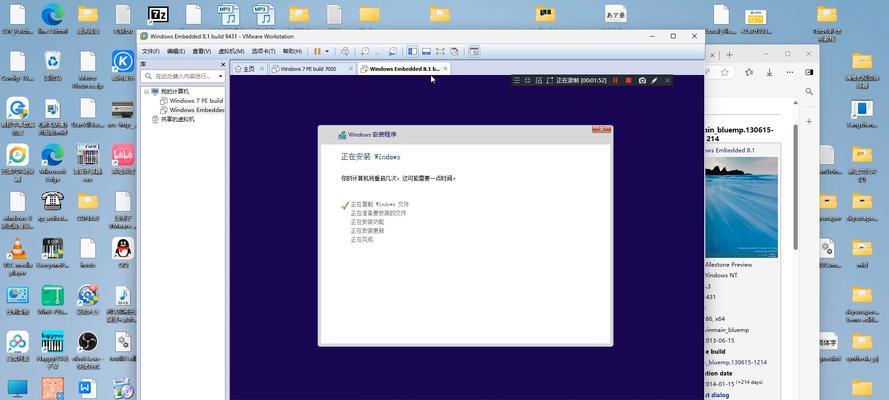Click the 正在安装 Windows heading text
Image resolution: width=889 pixels, height=400 pixels.
(x=370, y=157)
